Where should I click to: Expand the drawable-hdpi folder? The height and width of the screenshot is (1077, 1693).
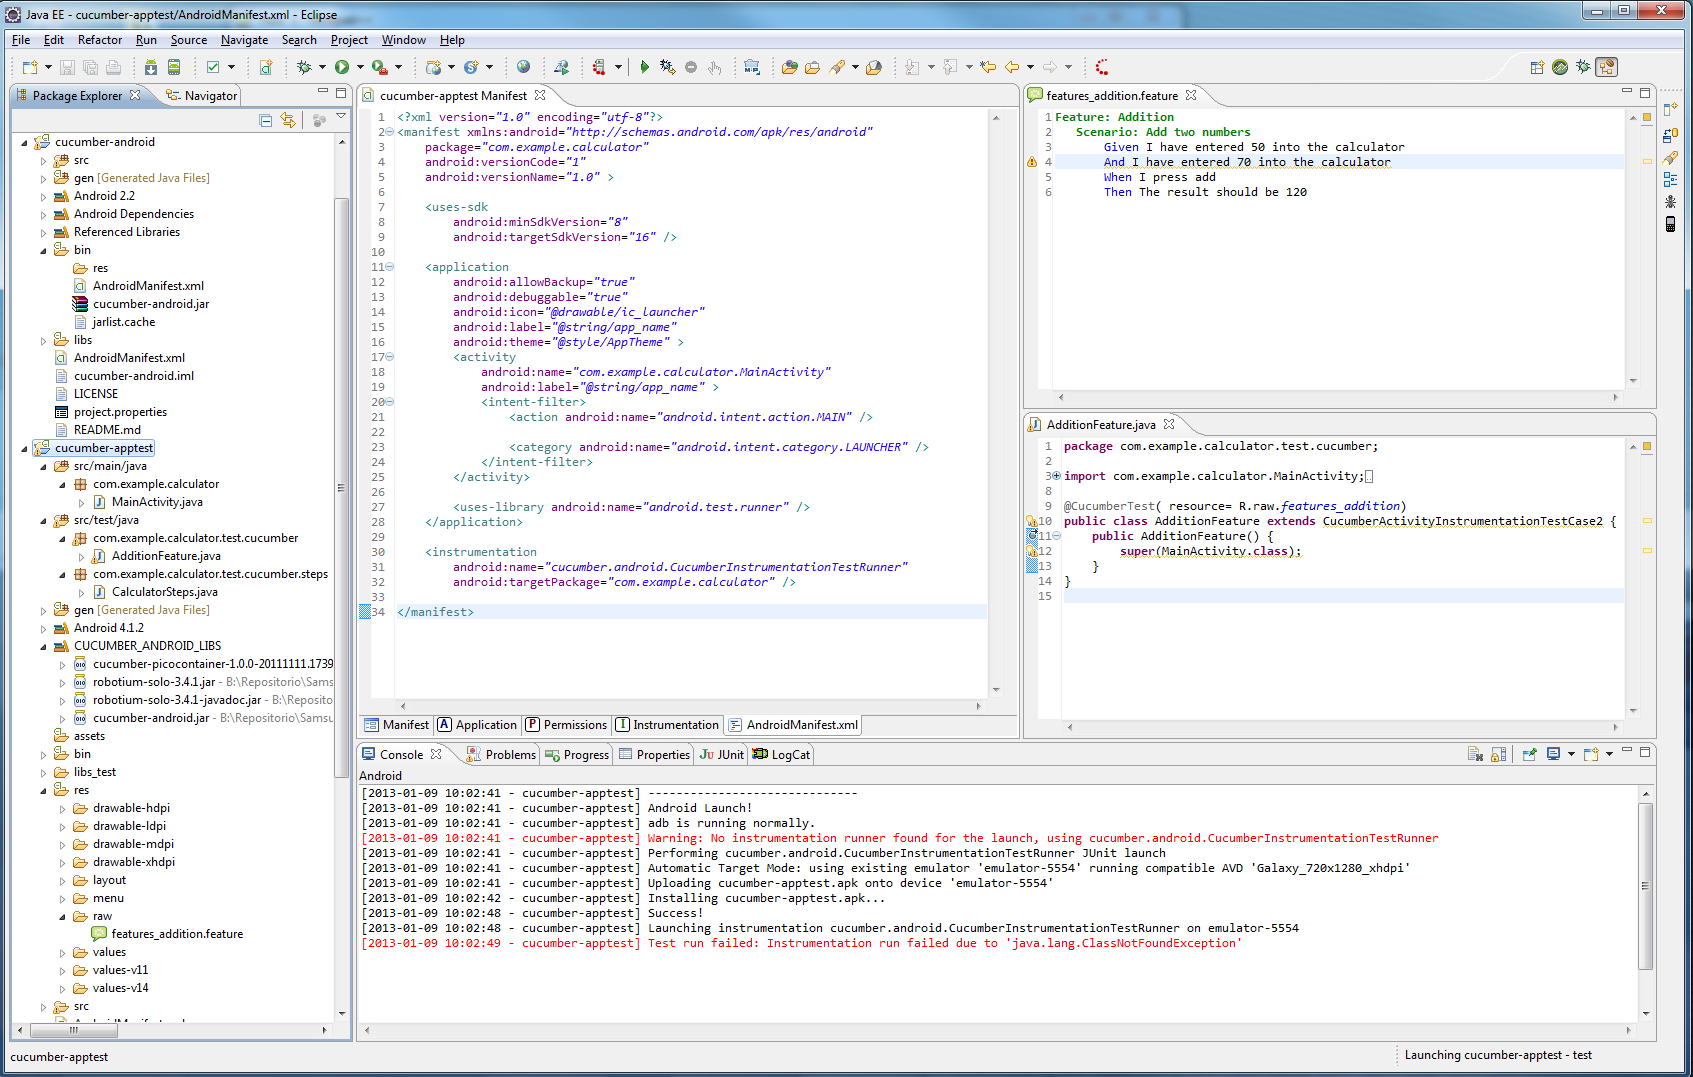pos(62,808)
